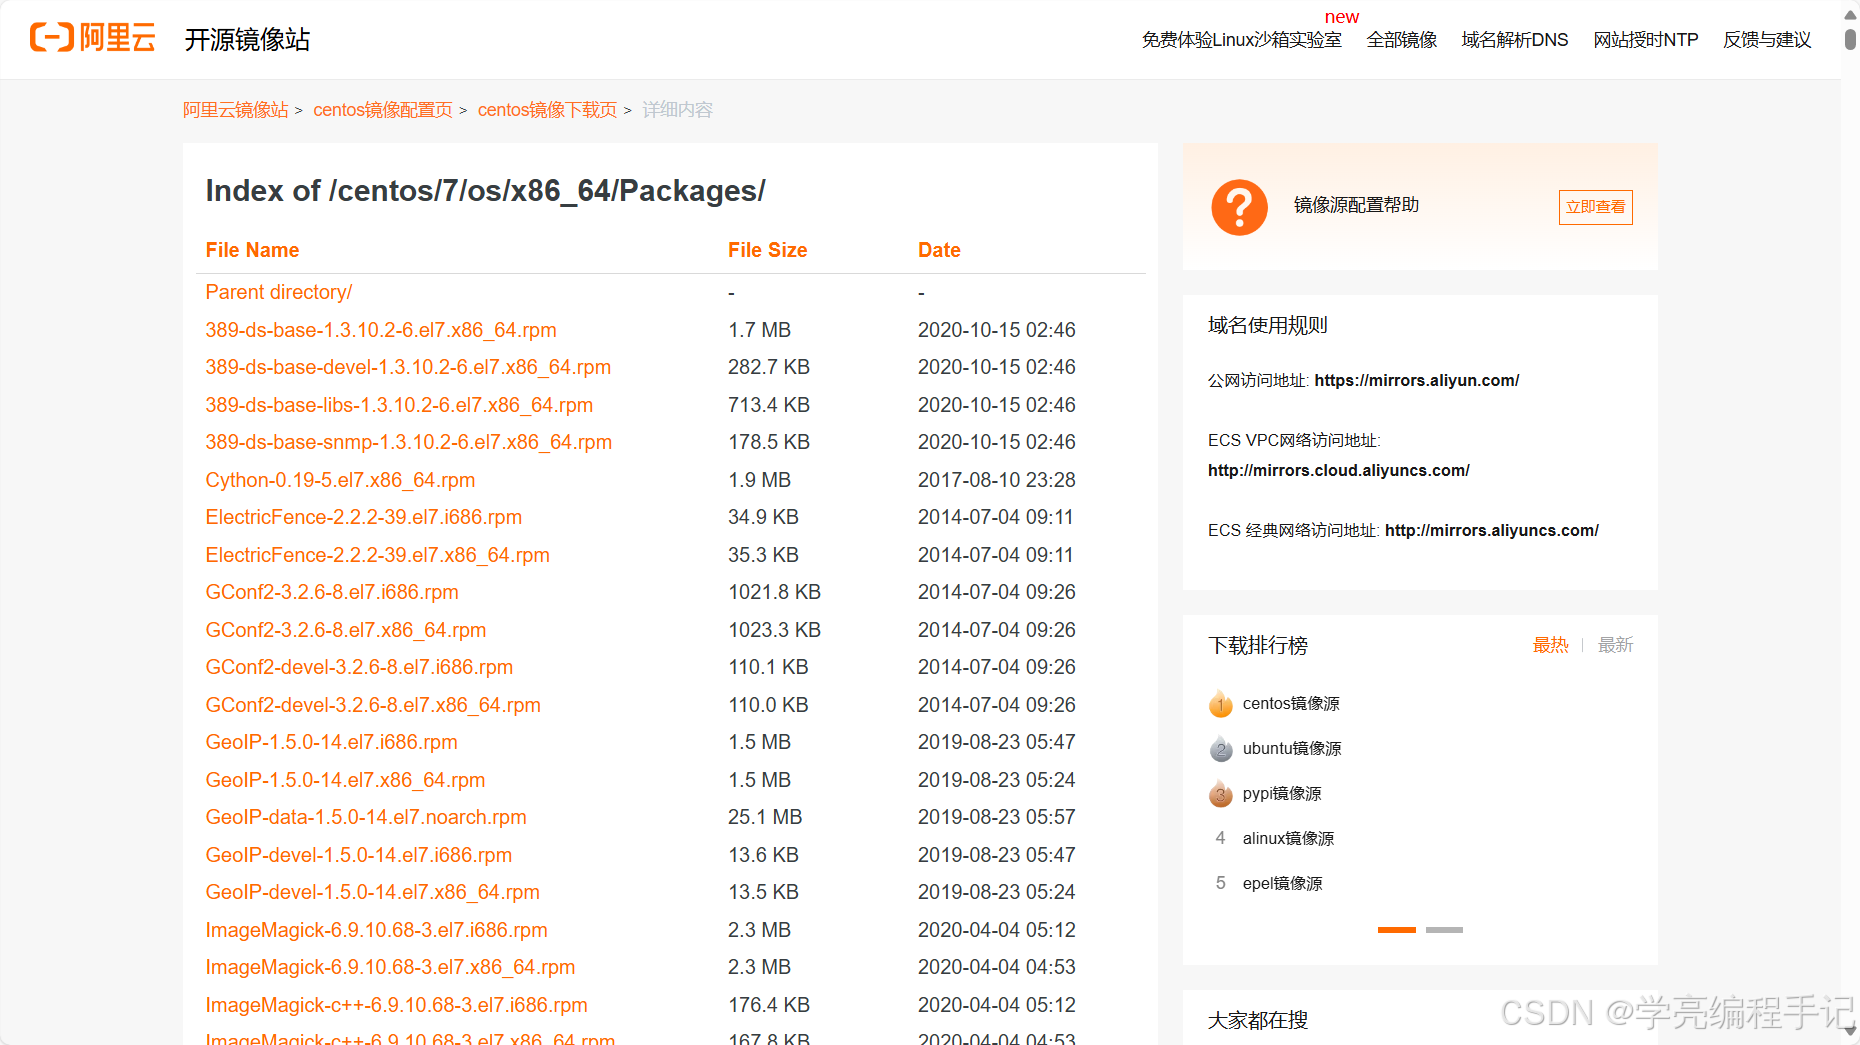Download GConf2-devel-3.2.6-8.el7.i686.rpm

point(359,667)
